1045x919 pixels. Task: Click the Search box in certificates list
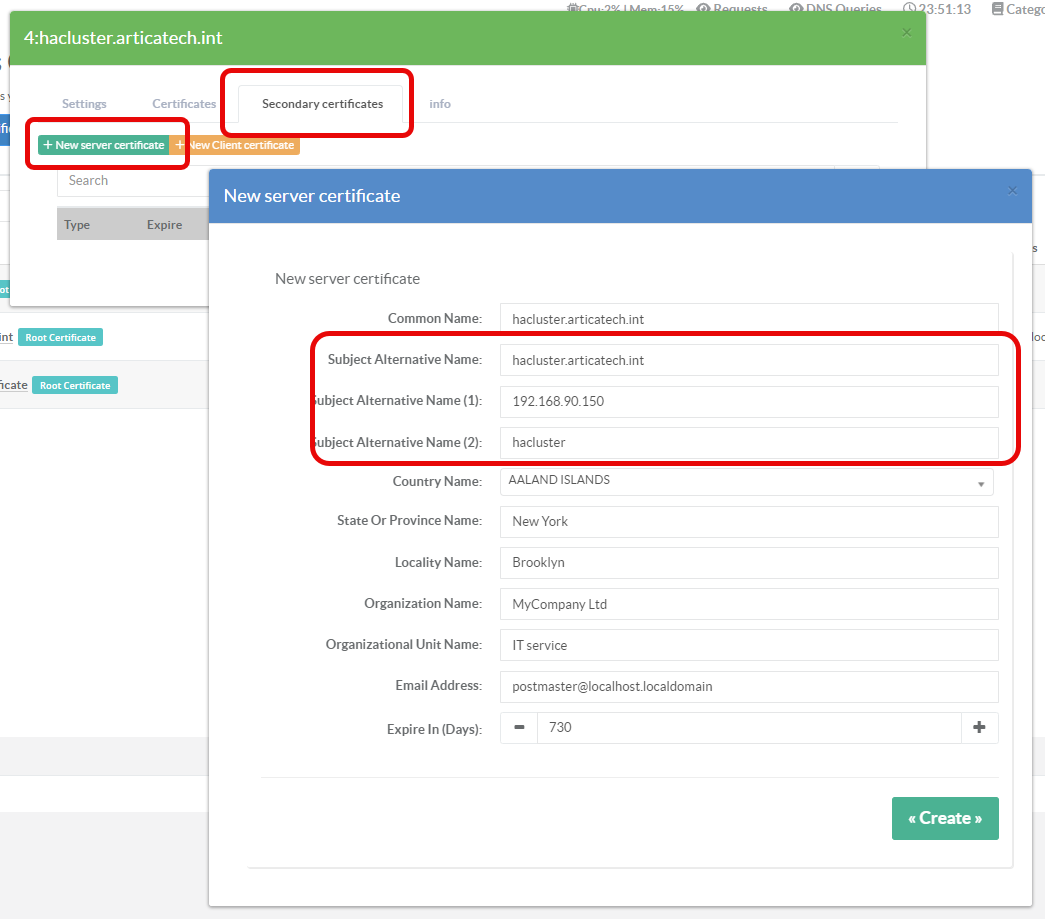click(130, 181)
